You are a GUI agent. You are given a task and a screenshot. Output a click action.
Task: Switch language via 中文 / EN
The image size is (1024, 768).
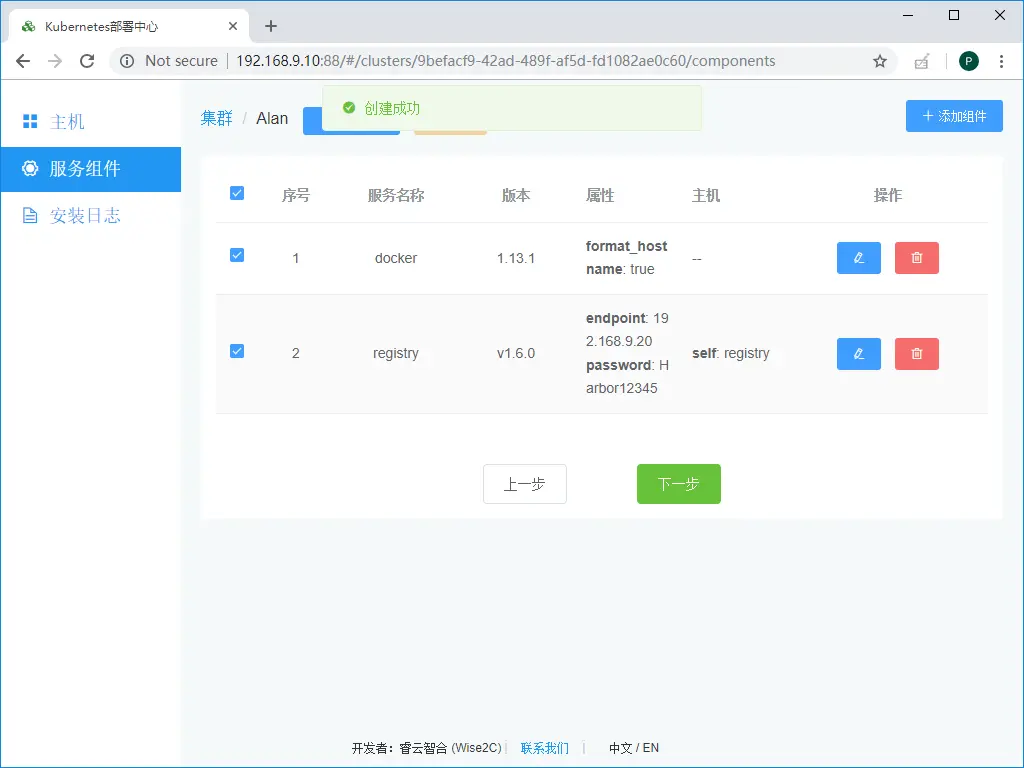pos(633,748)
